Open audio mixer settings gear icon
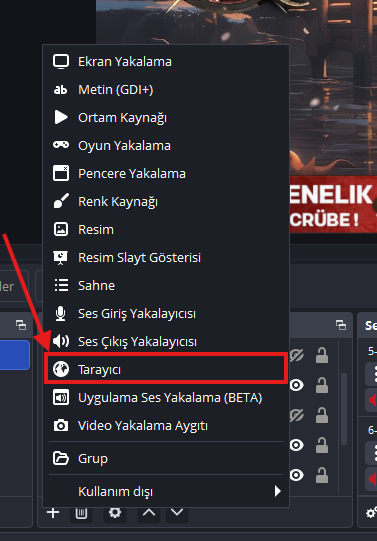Image resolution: width=377 pixels, height=541 pixels. point(371,513)
